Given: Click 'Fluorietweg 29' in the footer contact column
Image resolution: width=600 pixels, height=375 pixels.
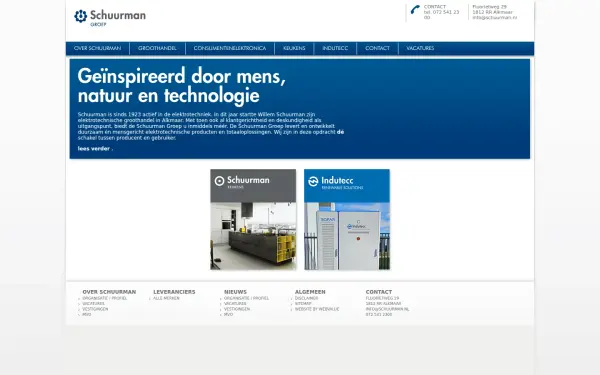Looking at the screenshot, I should (x=382, y=298).
